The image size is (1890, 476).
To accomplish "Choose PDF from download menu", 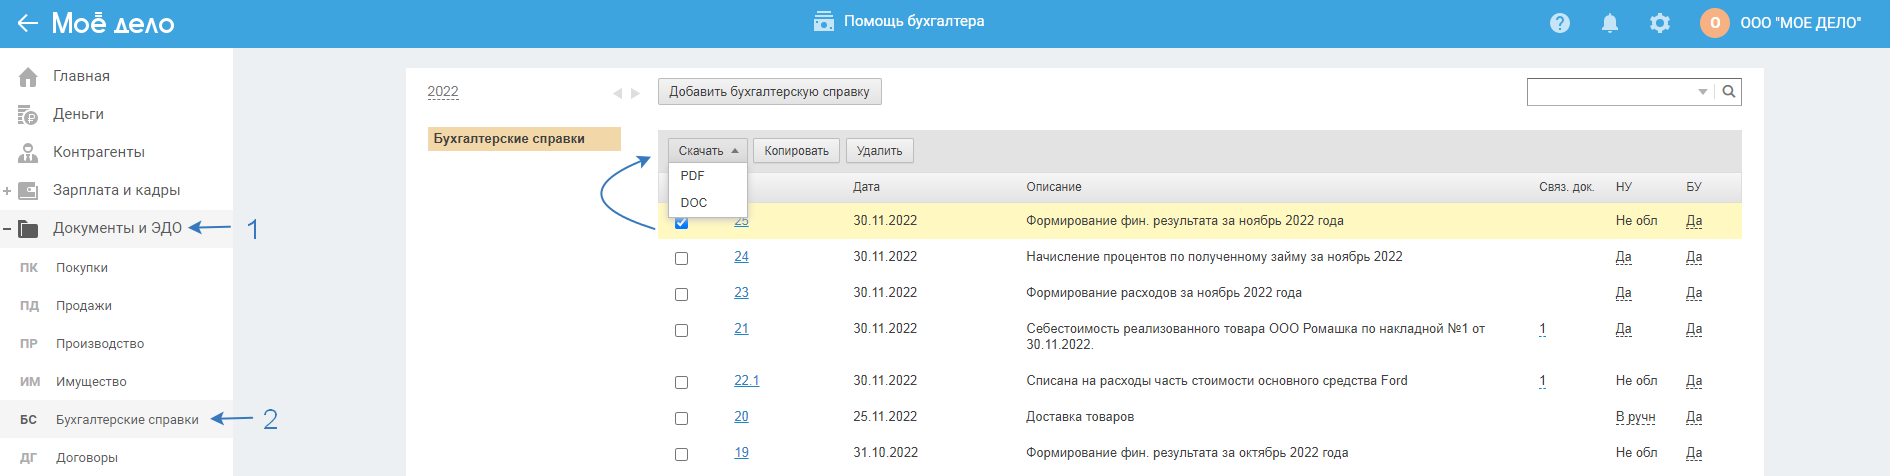I will (x=693, y=176).
